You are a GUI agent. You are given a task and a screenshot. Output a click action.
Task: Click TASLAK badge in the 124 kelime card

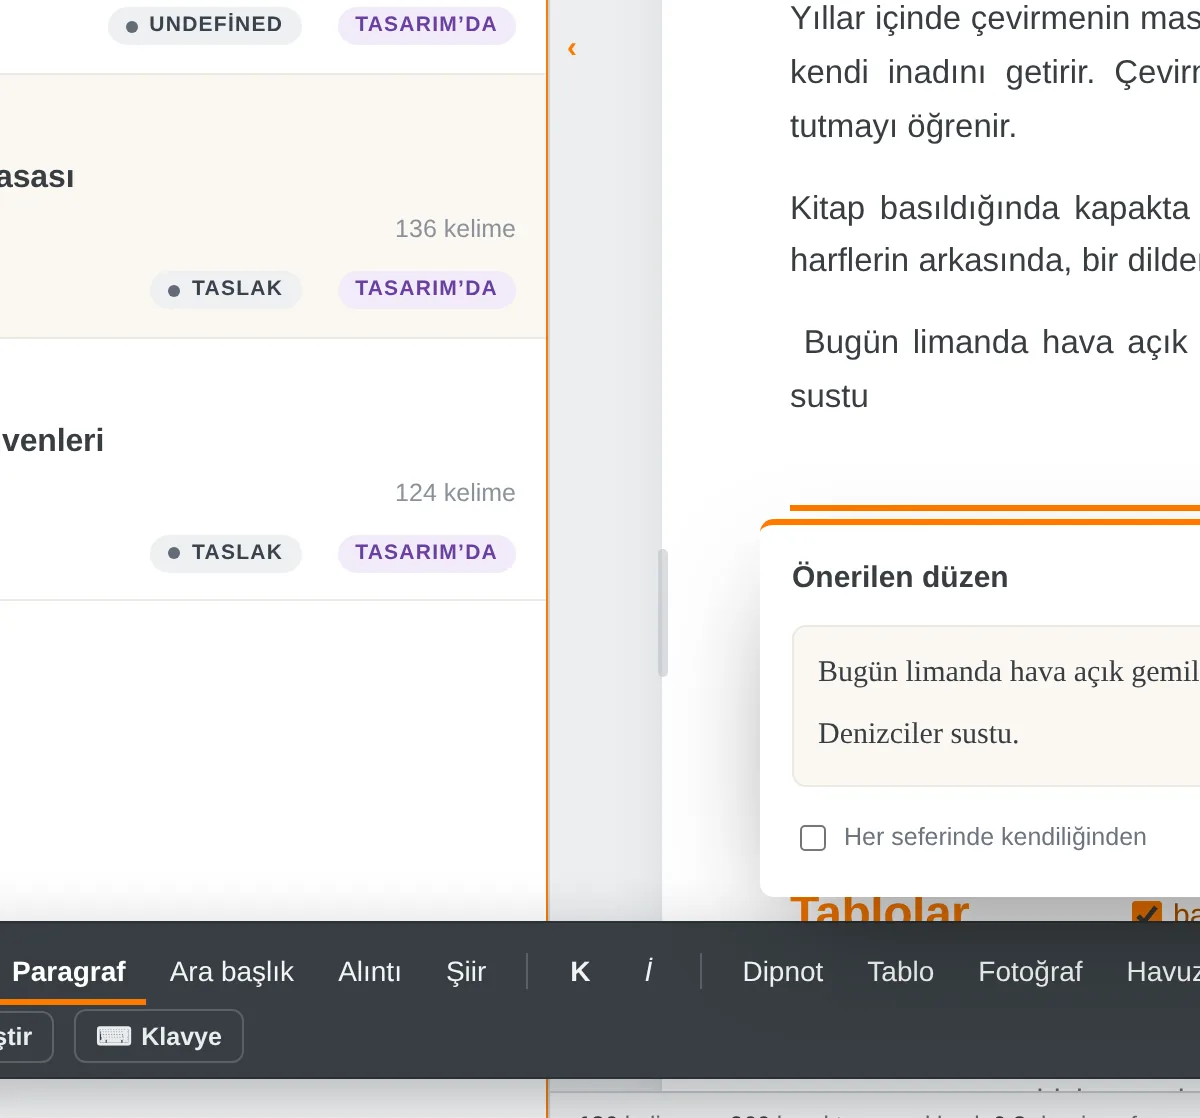(226, 552)
